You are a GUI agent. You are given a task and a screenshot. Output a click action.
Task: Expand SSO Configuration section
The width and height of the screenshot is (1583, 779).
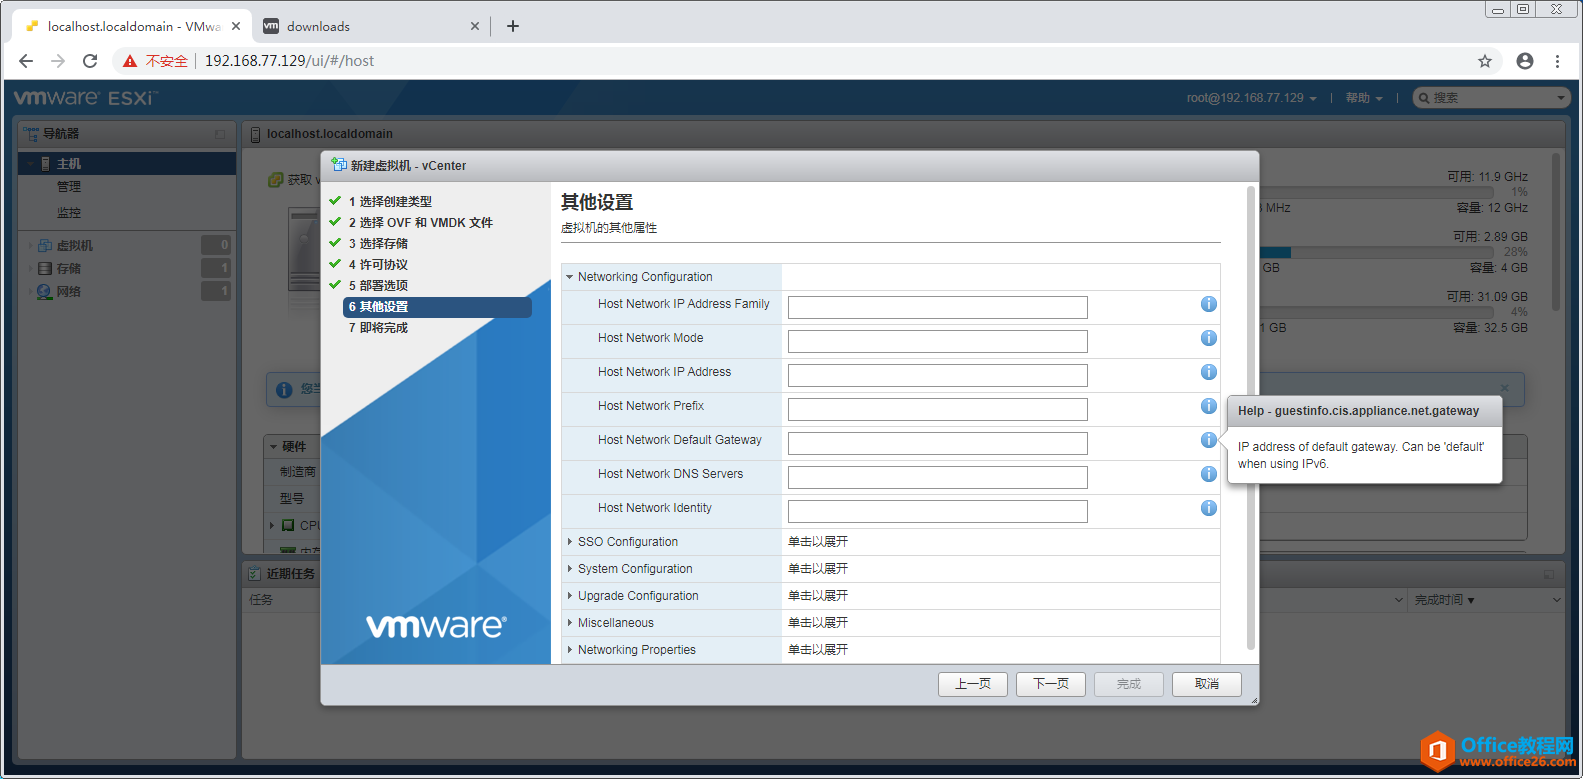[570, 542]
